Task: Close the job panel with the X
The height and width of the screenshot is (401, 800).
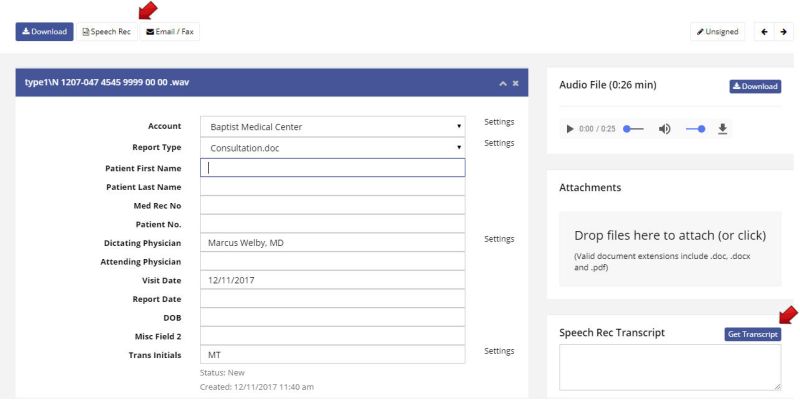Action: [516, 82]
